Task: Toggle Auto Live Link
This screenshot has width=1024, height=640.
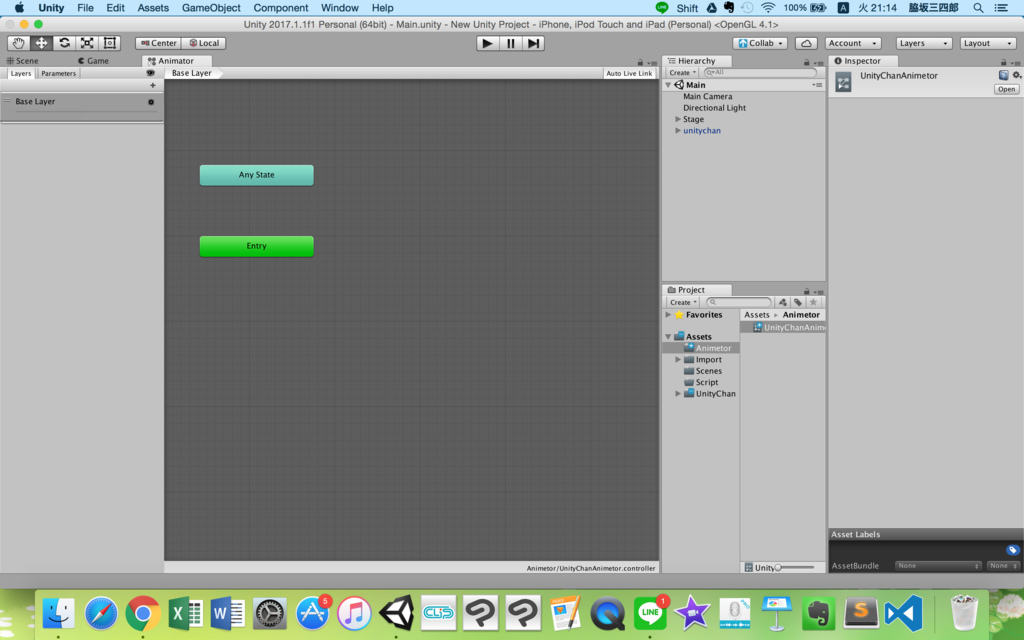Action: [629, 73]
